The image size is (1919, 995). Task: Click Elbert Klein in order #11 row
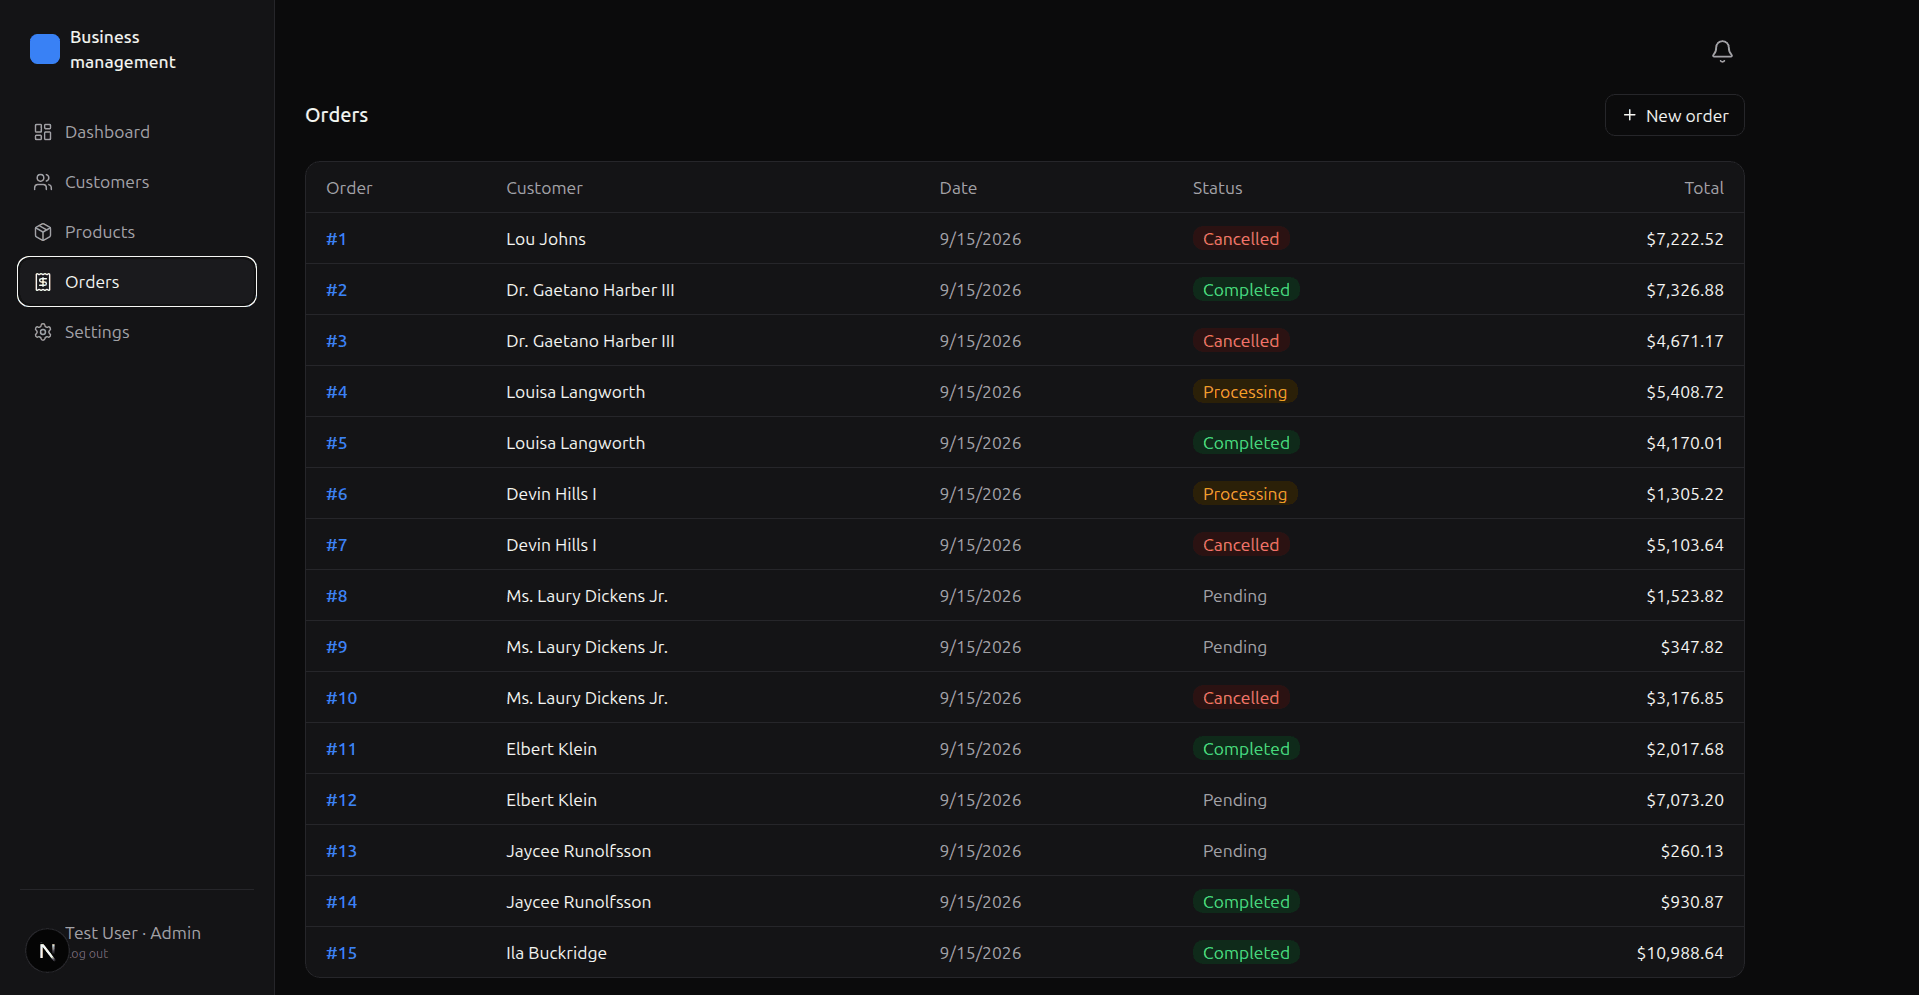tap(551, 749)
